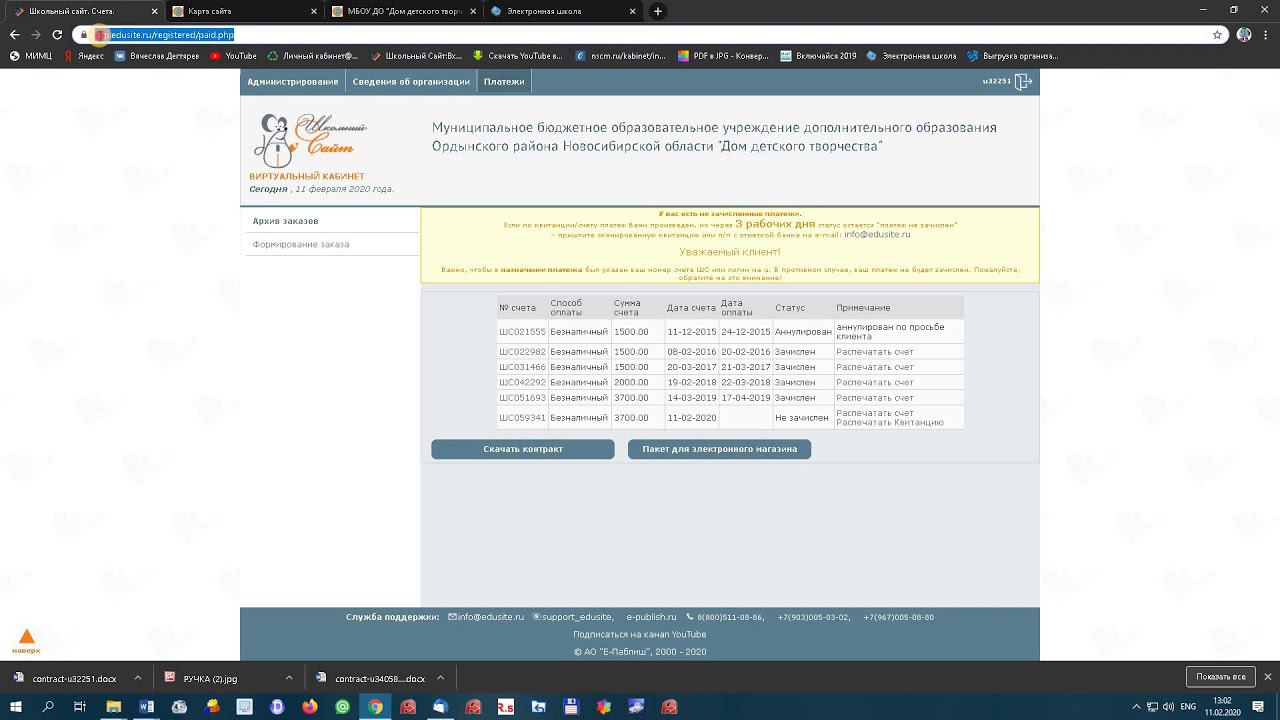Click the info@edusite.ru link in the yellow notice
Image resolution: width=1280 pixels, height=720 pixels.
tap(877, 234)
